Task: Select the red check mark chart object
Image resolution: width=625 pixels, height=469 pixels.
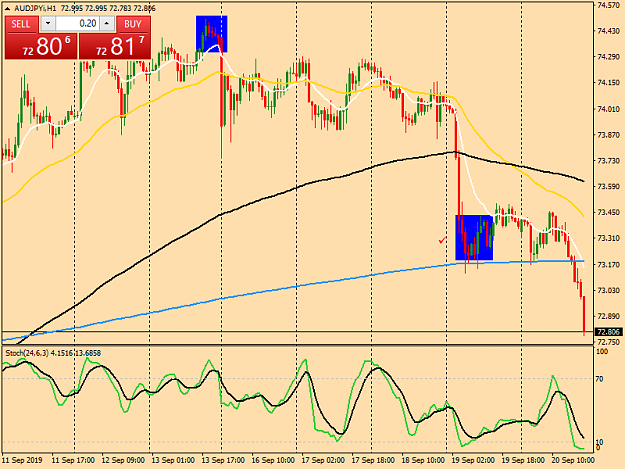Action: (442, 240)
